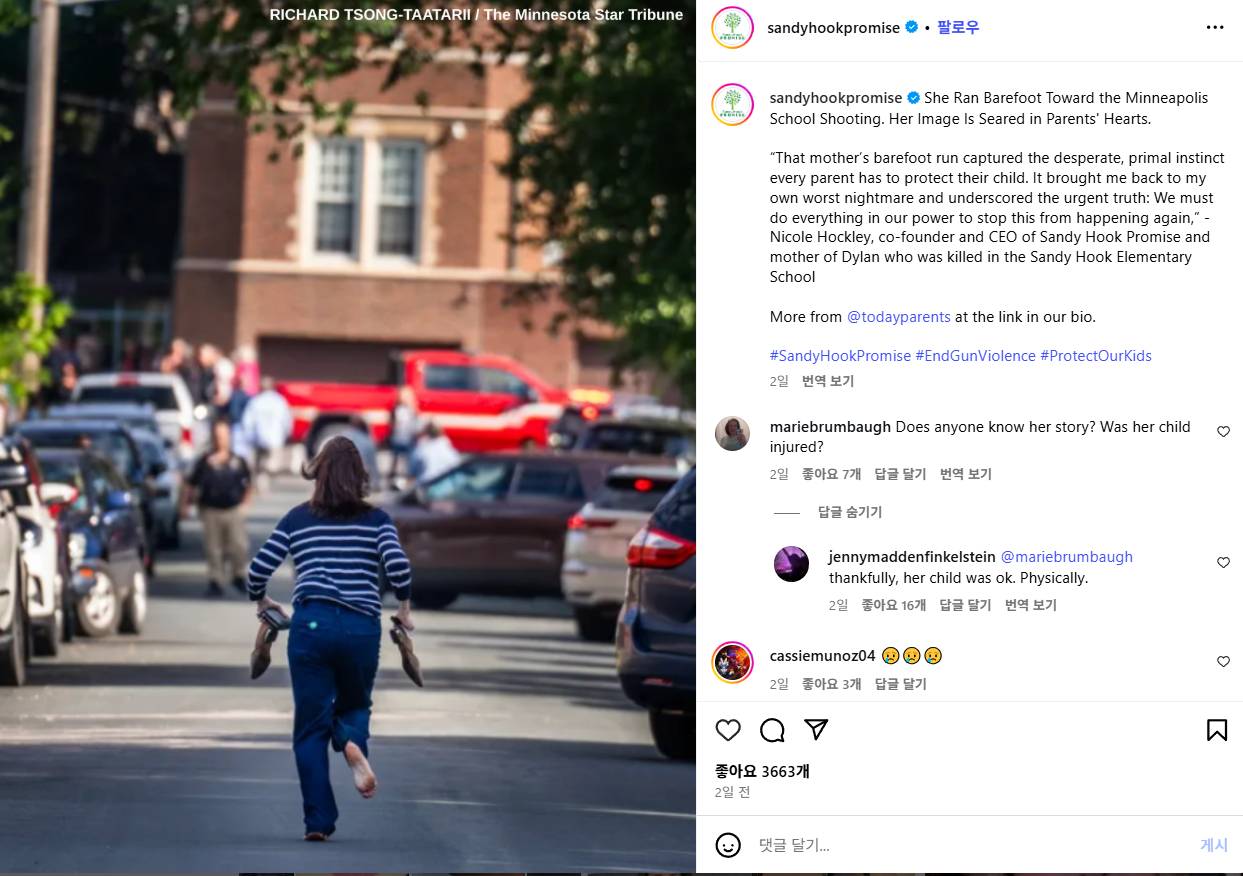This screenshot has height=876, width=1243.
Task: View mariebrumbaugh's profile picture
Action: click(x=732, y=433)
